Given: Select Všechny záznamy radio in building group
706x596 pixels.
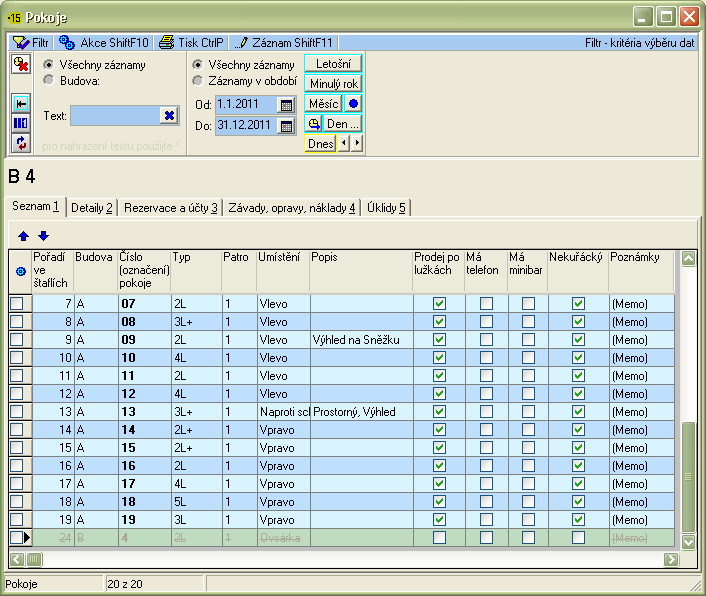Looking at the screenshot, I should tap(48, 64).
